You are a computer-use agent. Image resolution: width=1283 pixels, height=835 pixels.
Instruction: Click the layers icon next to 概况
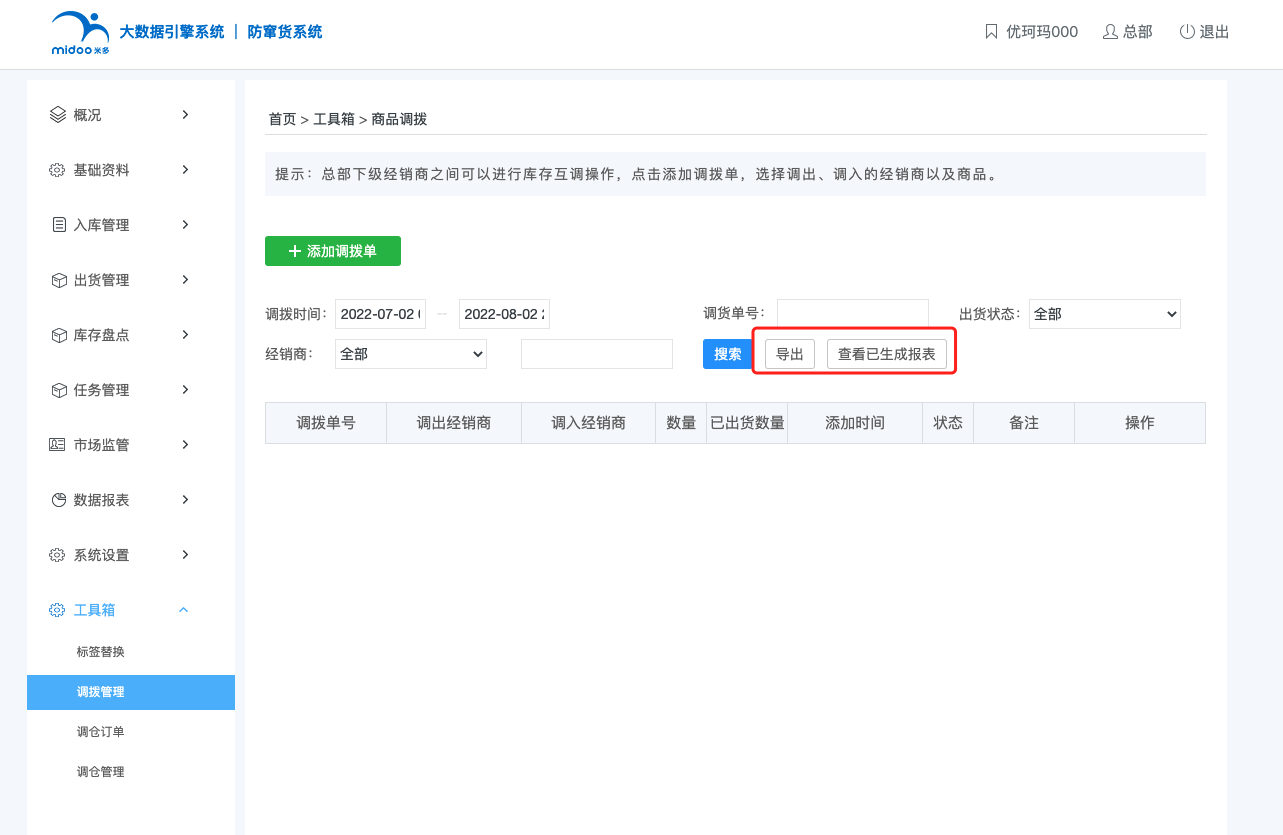(58, 115)
